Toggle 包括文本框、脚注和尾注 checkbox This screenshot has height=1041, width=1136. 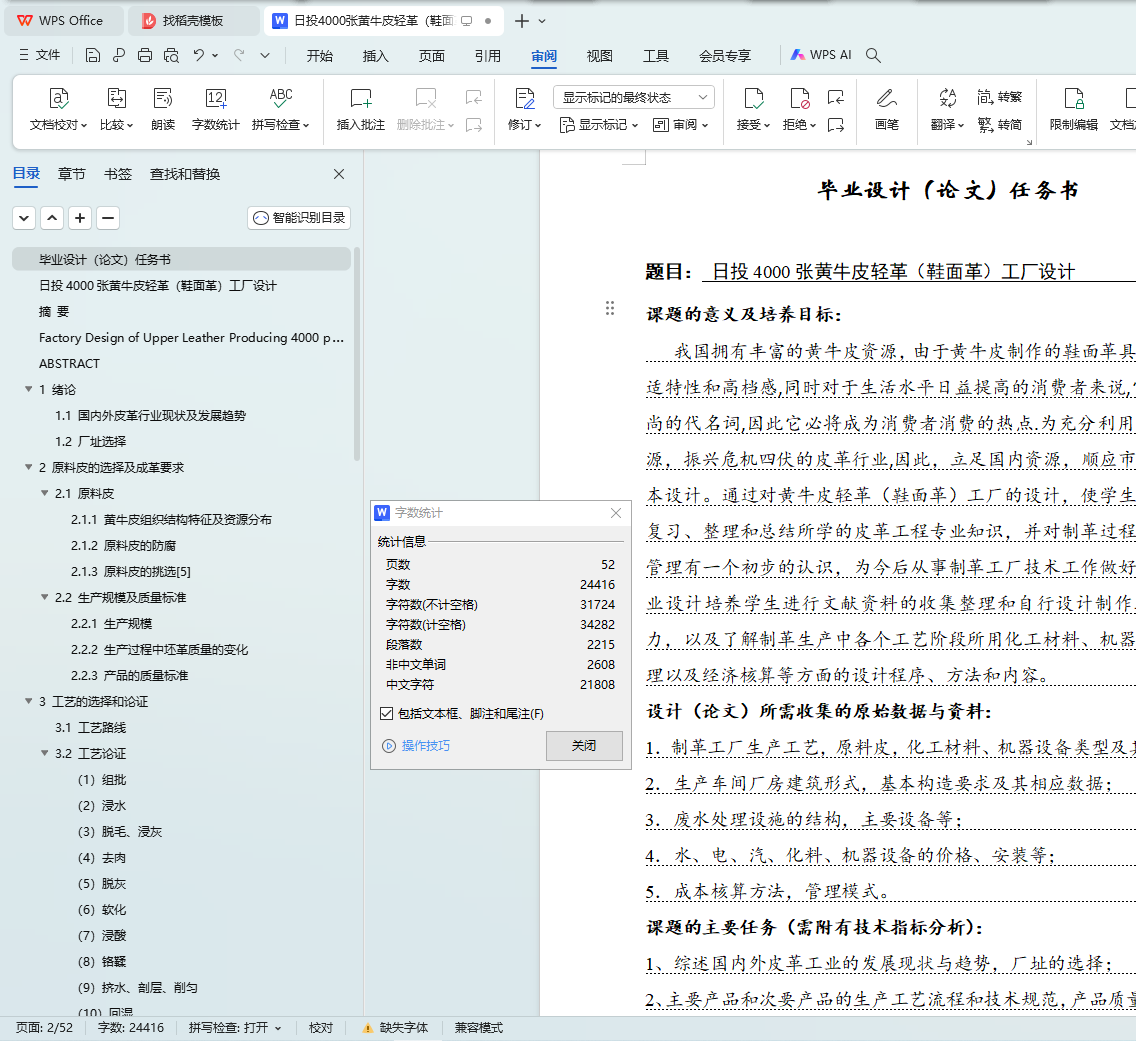(386, 714)
